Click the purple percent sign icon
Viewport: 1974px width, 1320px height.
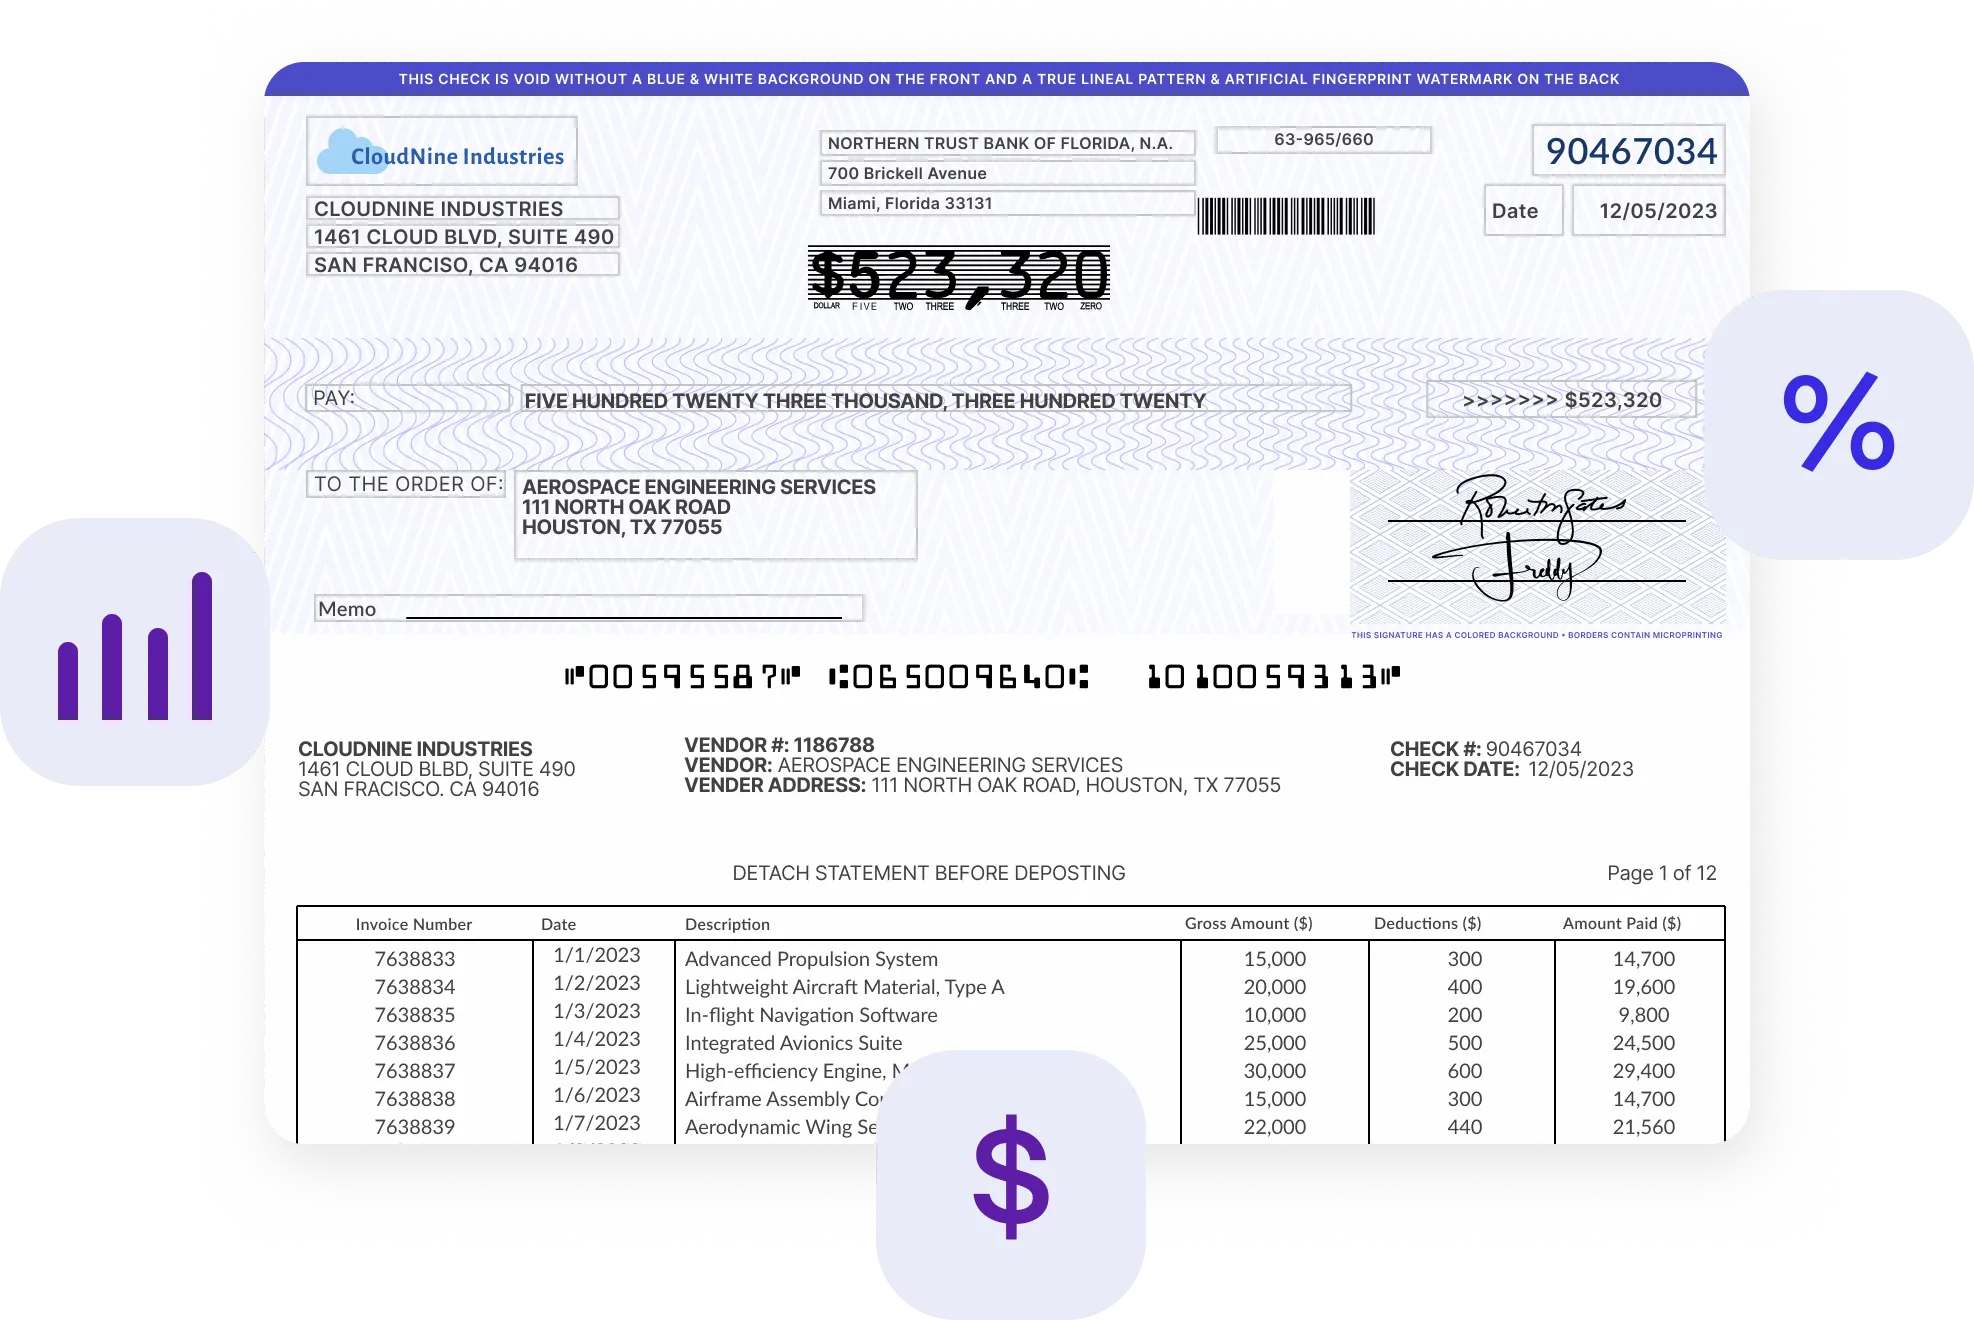pos(1838,422)
